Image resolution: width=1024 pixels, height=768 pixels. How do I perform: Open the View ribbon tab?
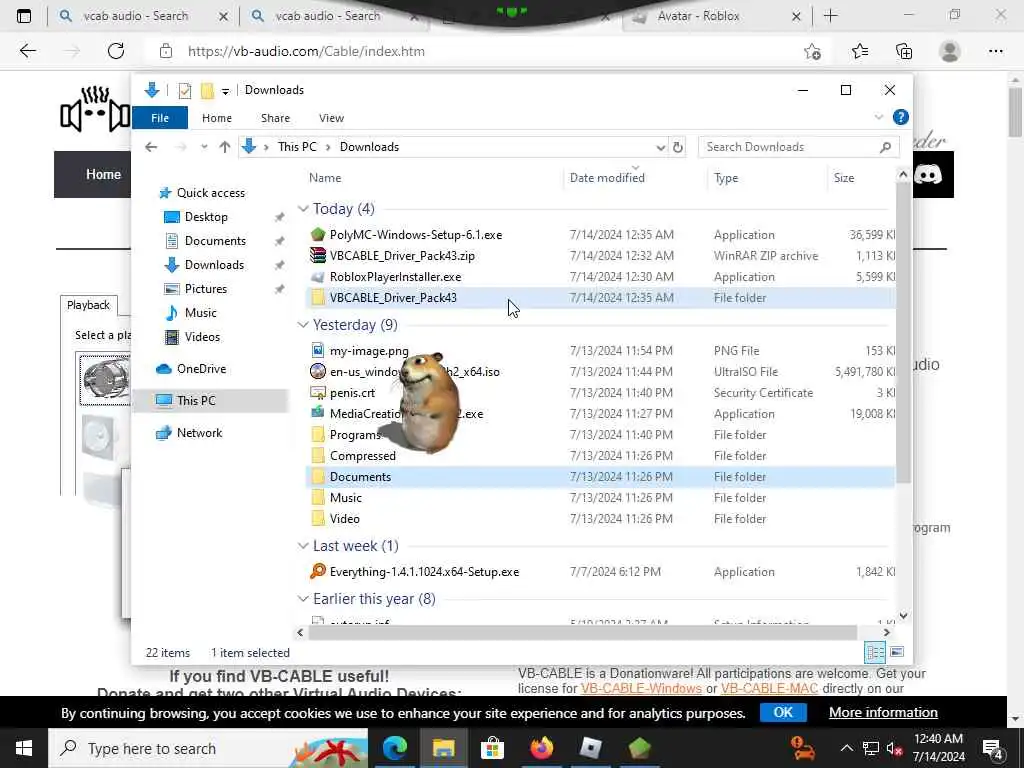331,118
